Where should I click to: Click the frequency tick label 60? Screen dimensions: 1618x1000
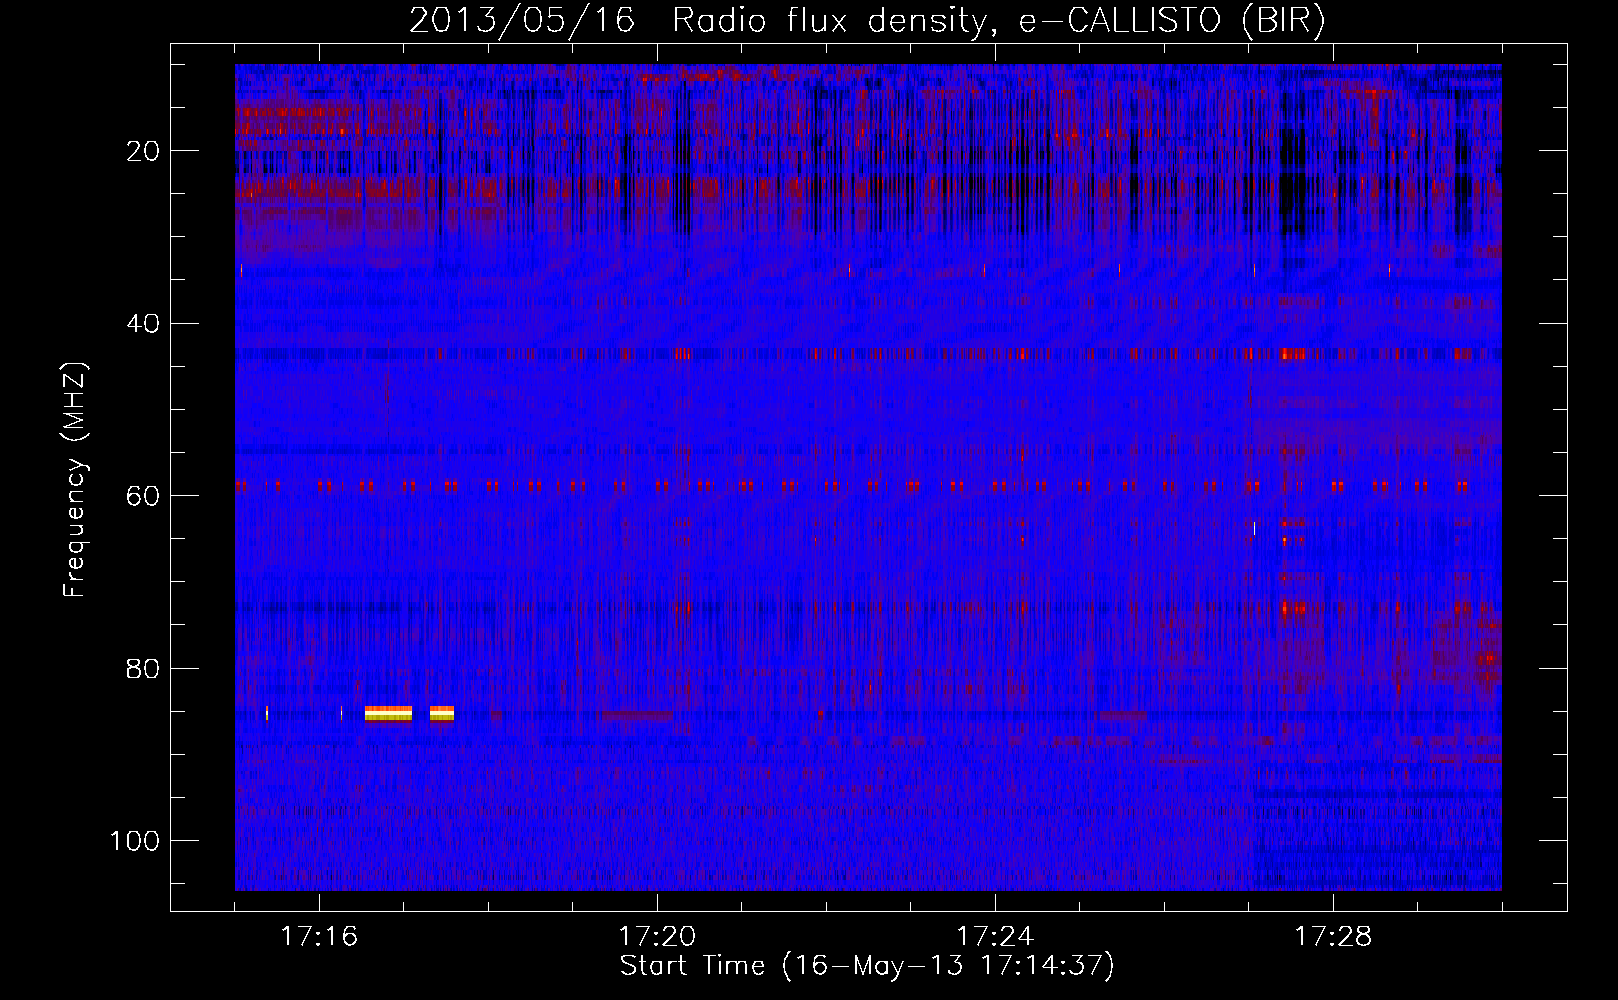click(x=143, y=496)
